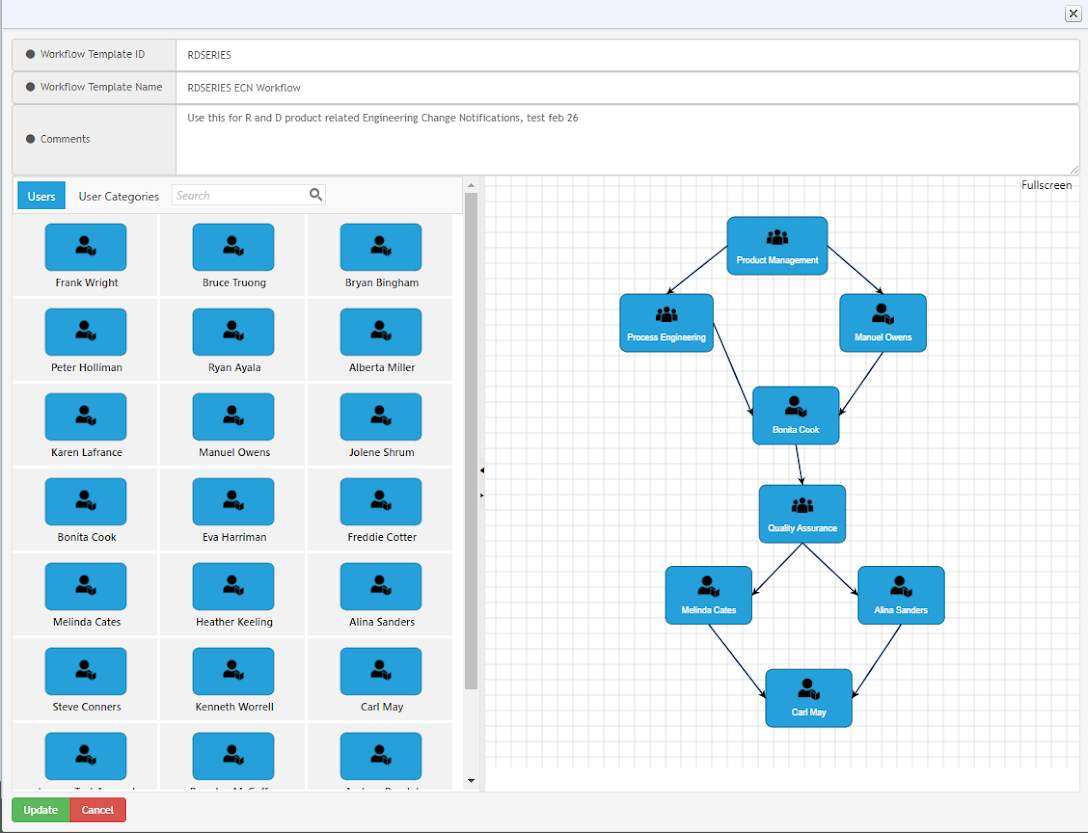Click the search magnifier icon
The height and width of the screenshot is (833, 1088).
[x=316, y=195]
